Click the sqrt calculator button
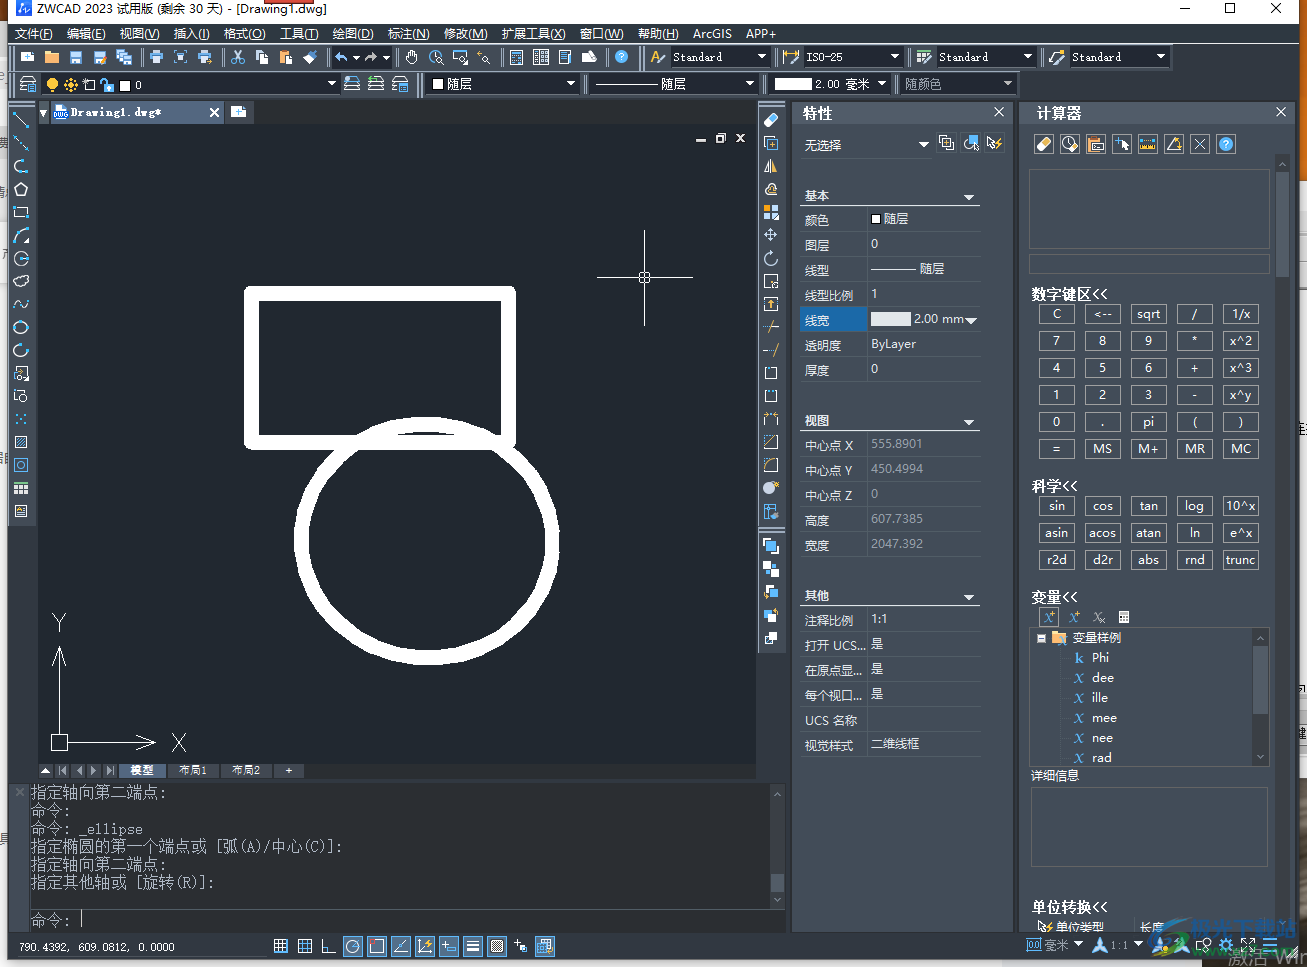 pyautogui.click(x=1149, y=314)
